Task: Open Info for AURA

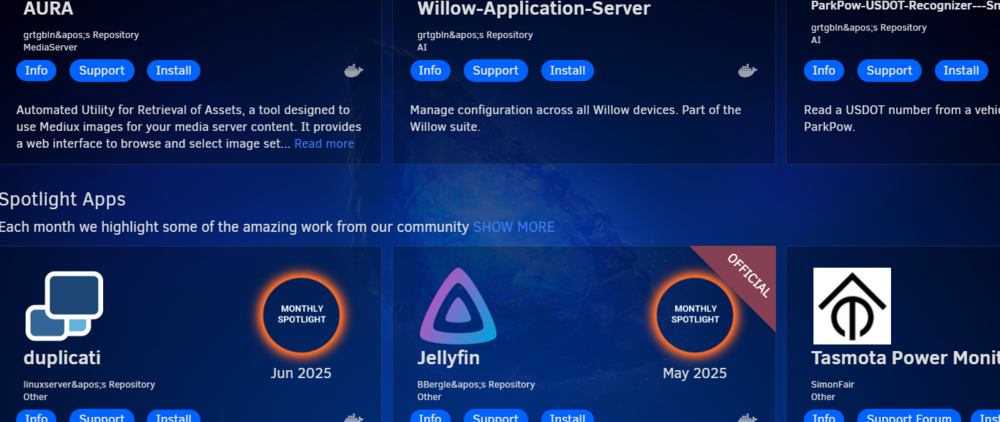Action: (x=36, y=71)
